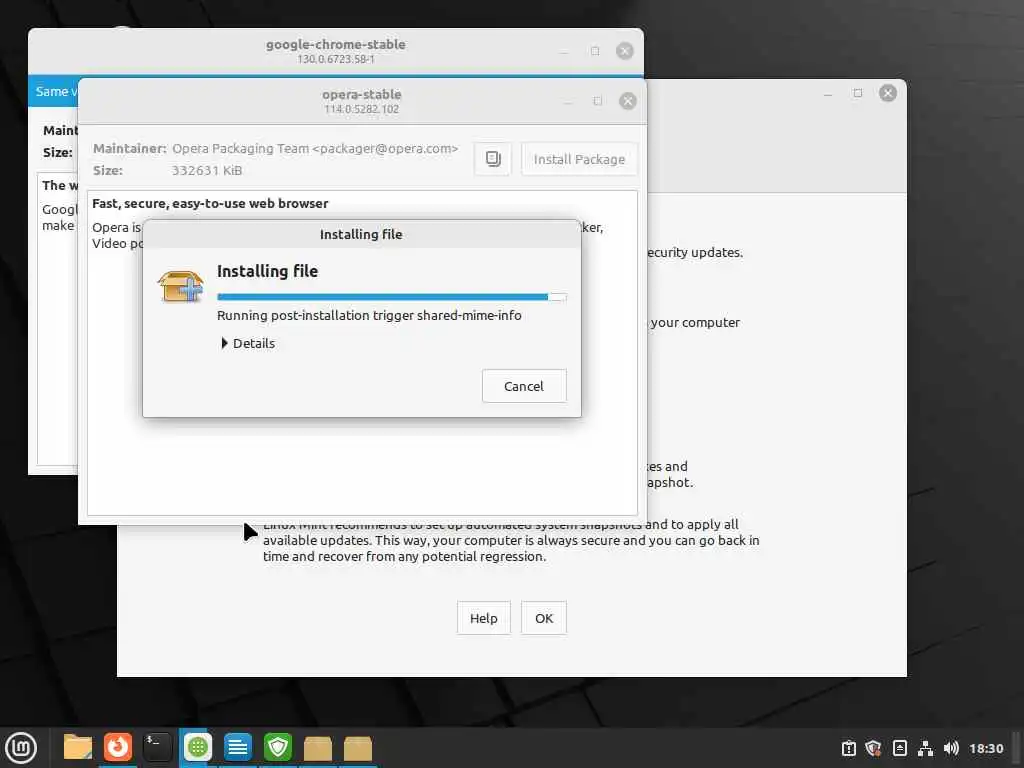Close the google-chrome-stable window
The image size is (1024, 768).
(624, 51)
